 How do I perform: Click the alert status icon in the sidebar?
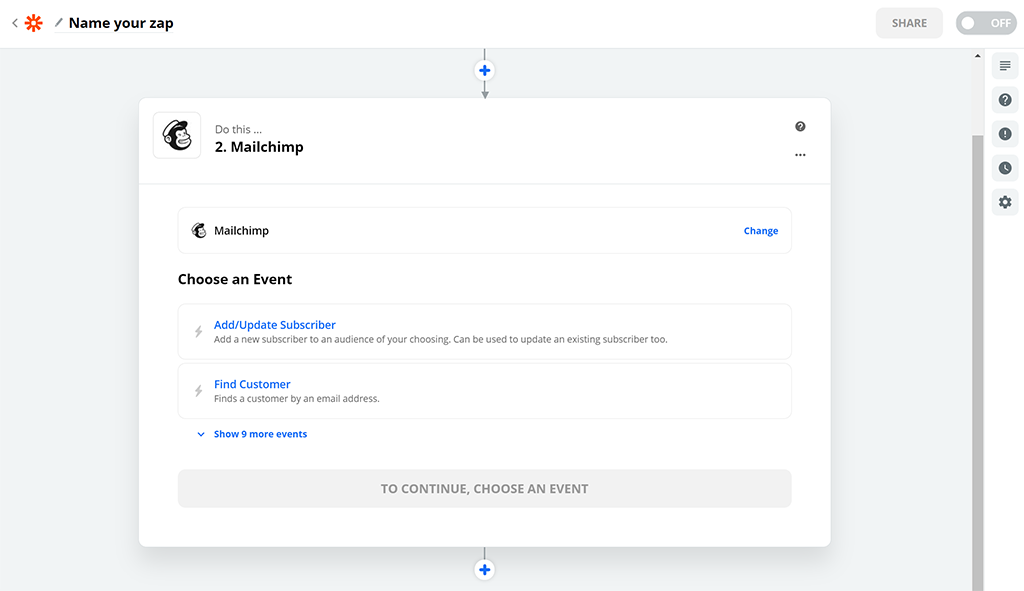click(1004, 133)
